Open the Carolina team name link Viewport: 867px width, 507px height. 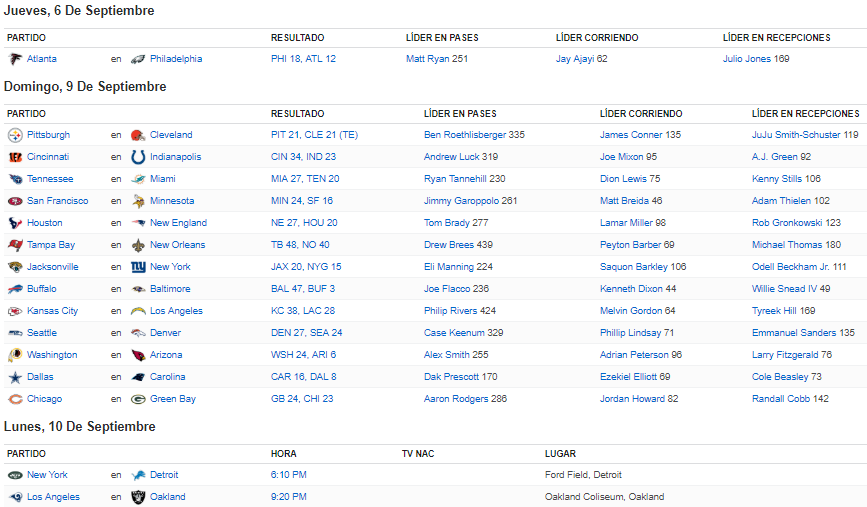(x=168, y=377)
